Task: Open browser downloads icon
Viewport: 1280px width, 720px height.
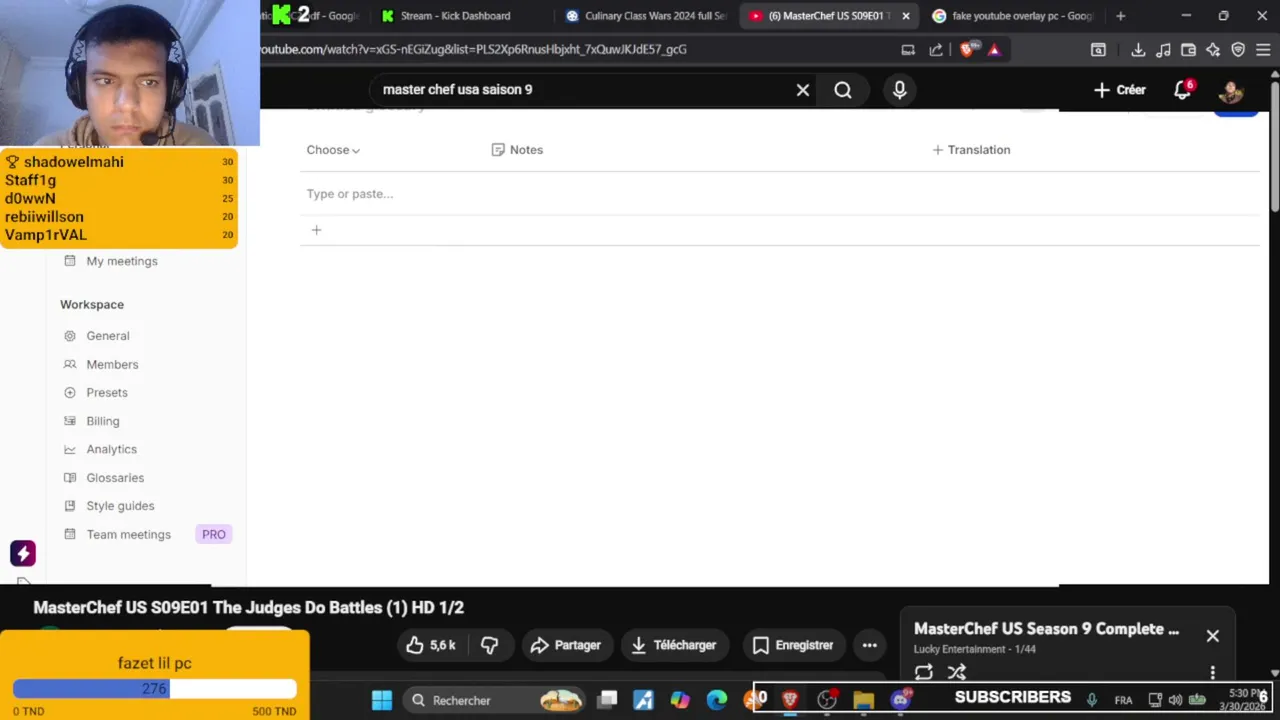Action: click(1138, 50)
